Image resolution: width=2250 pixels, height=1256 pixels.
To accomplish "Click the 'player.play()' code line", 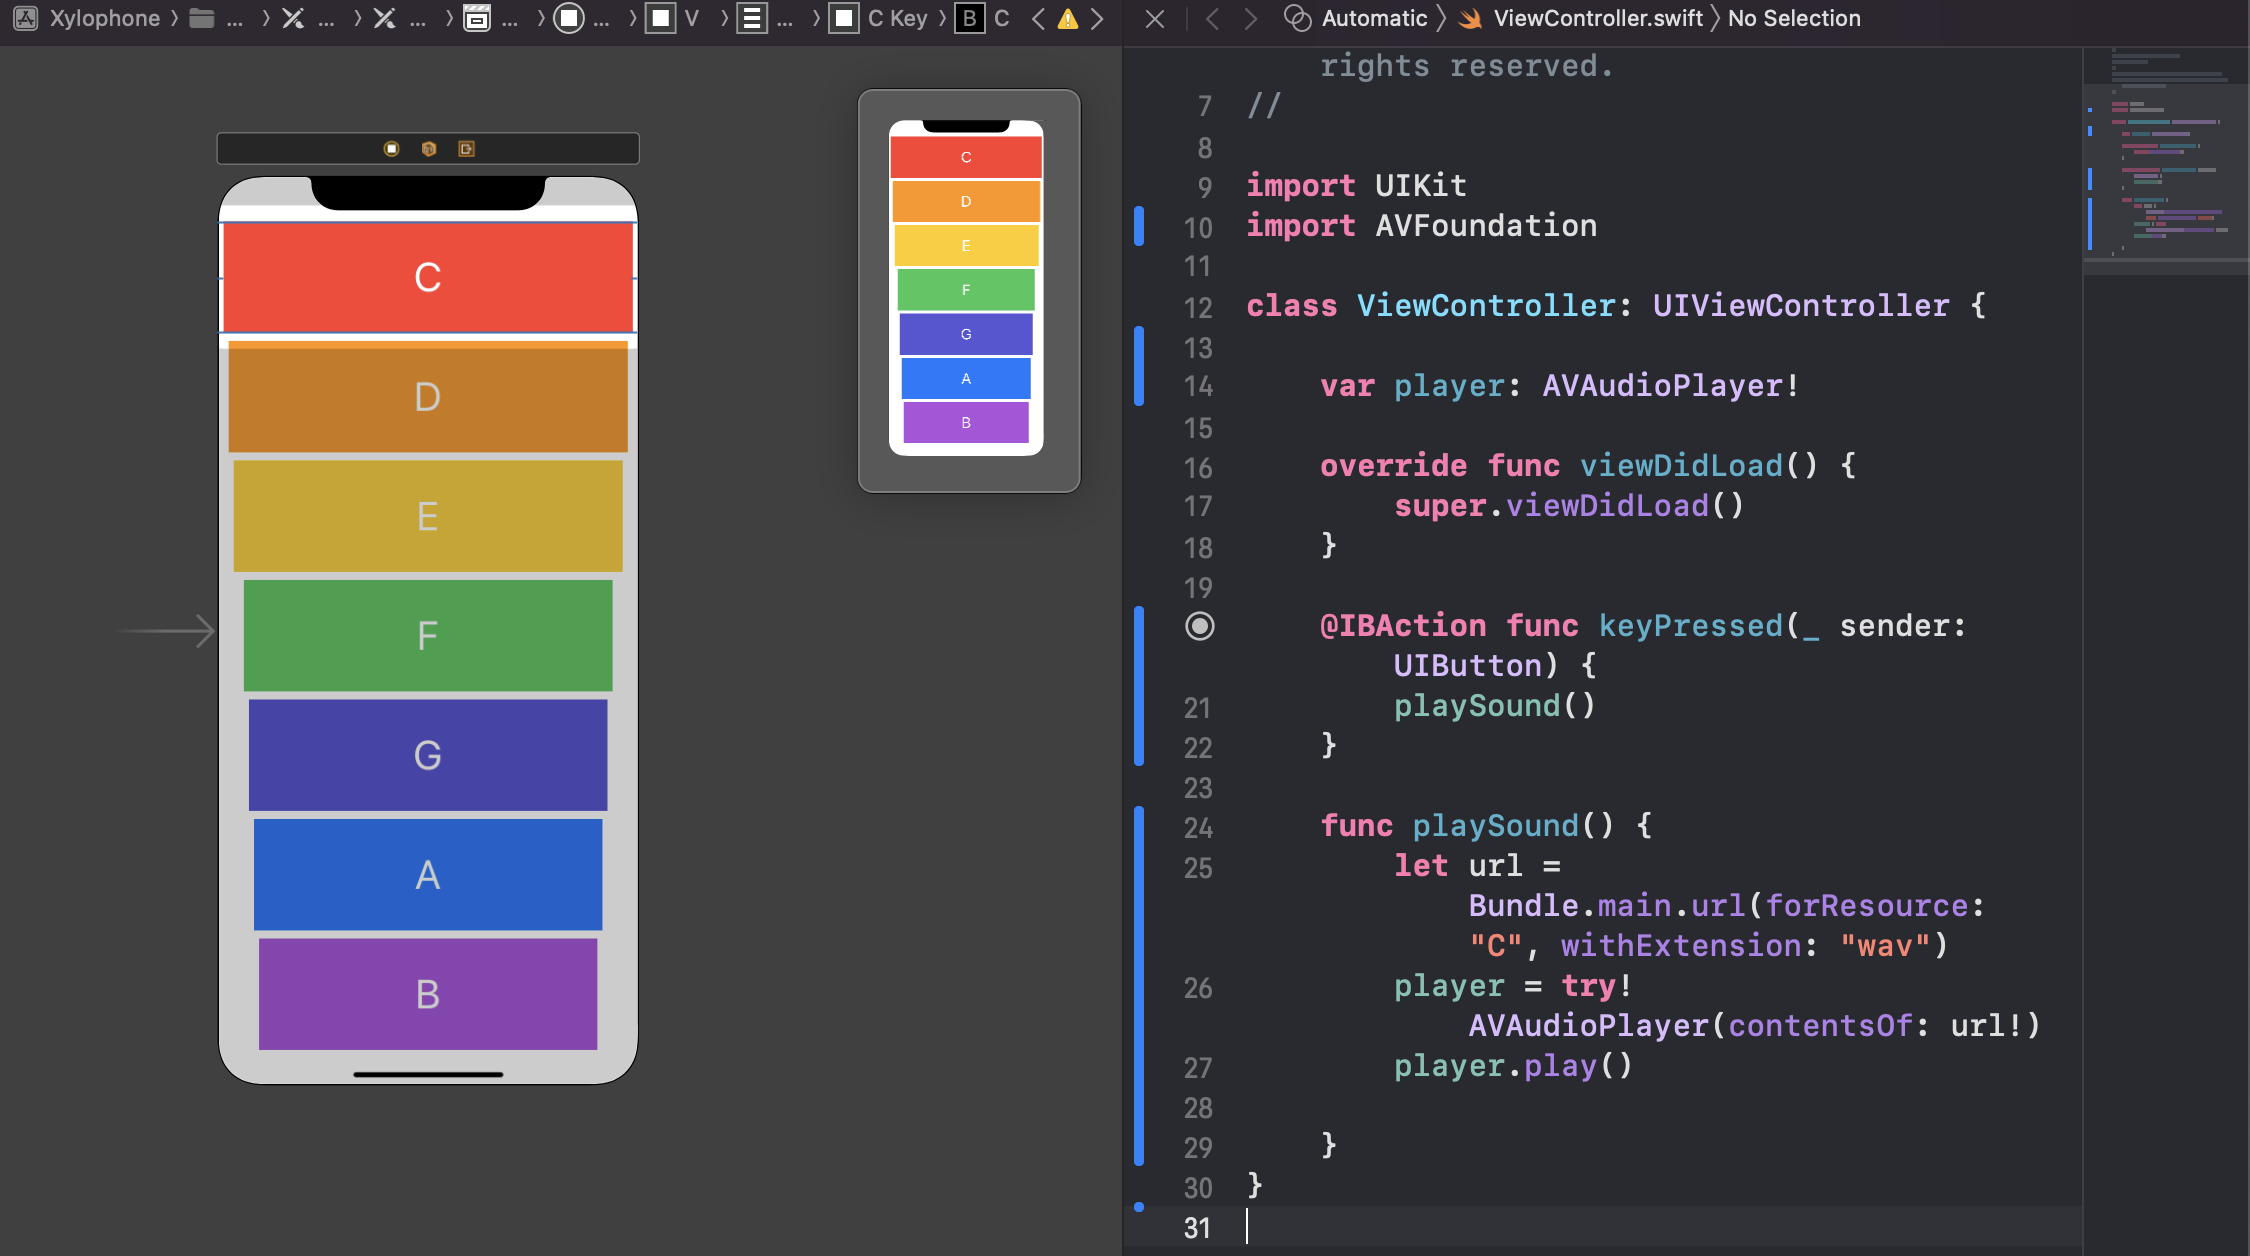I will click(1513, 1066).
